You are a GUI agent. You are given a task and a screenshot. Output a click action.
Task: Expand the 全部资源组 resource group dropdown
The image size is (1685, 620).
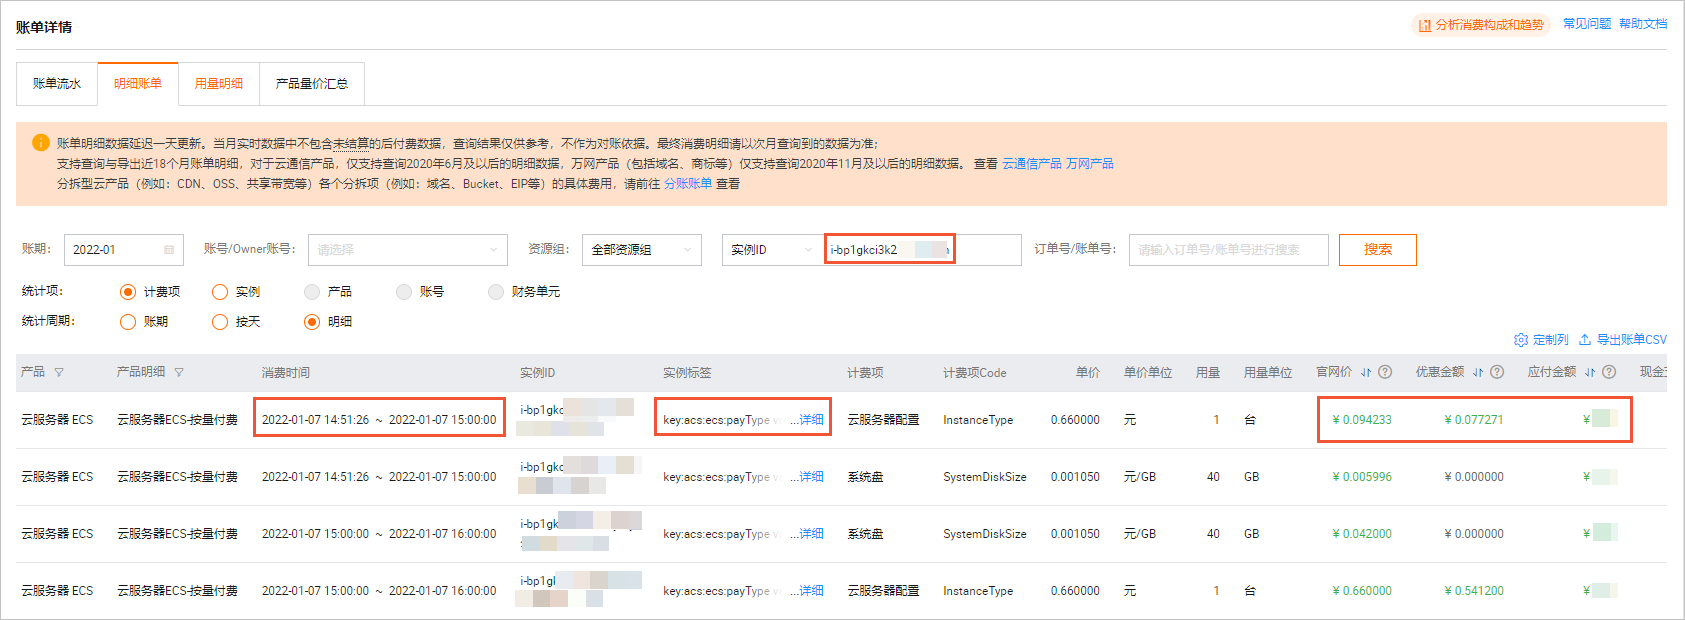pos(642,250)
